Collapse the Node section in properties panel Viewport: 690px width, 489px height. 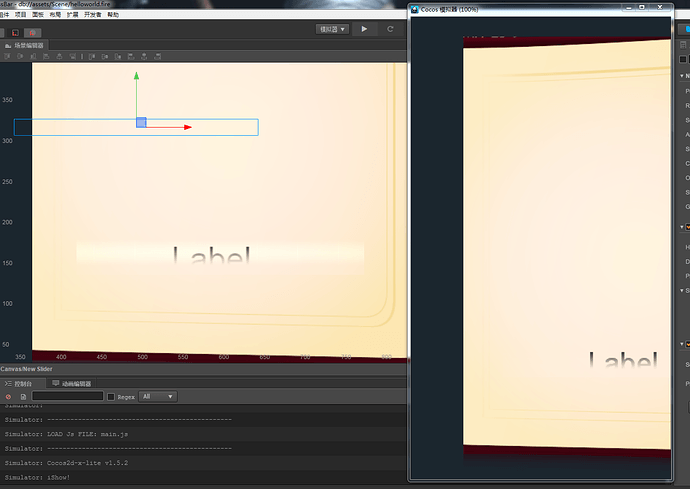[682, 76]
